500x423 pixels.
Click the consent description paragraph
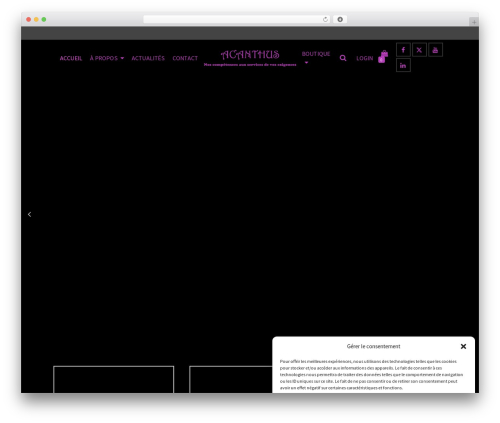[x=371, y=375]
